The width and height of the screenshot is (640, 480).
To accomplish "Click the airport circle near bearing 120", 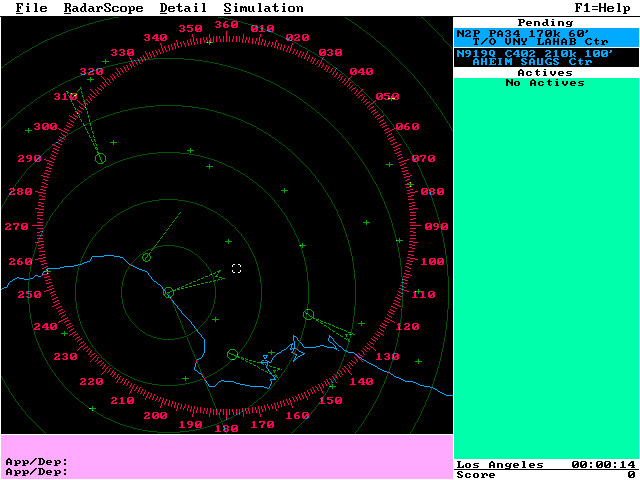I will [309, 315].
